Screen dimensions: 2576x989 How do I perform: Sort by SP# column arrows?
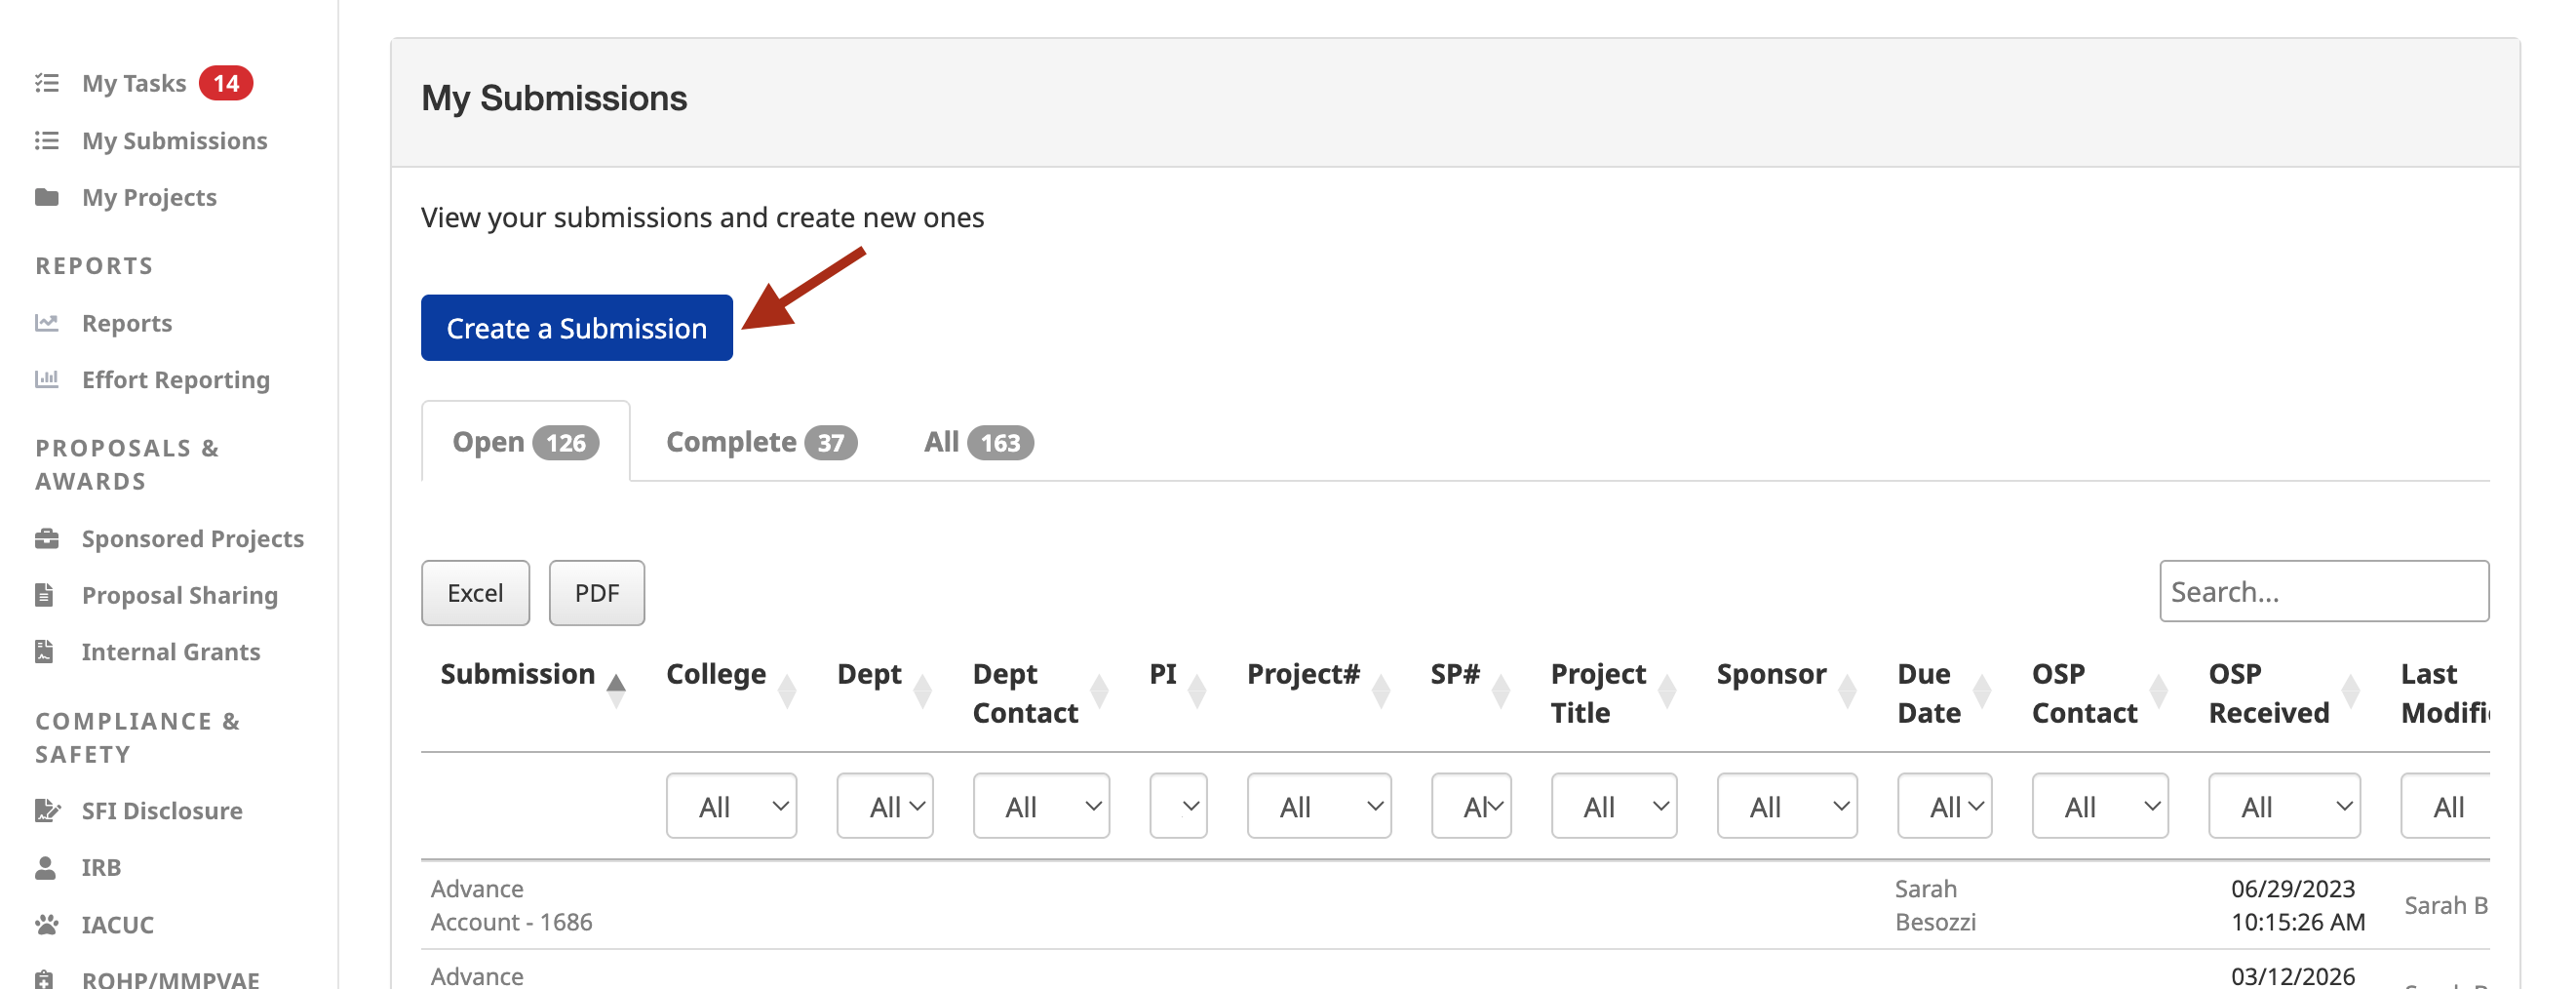(1501, 690)
